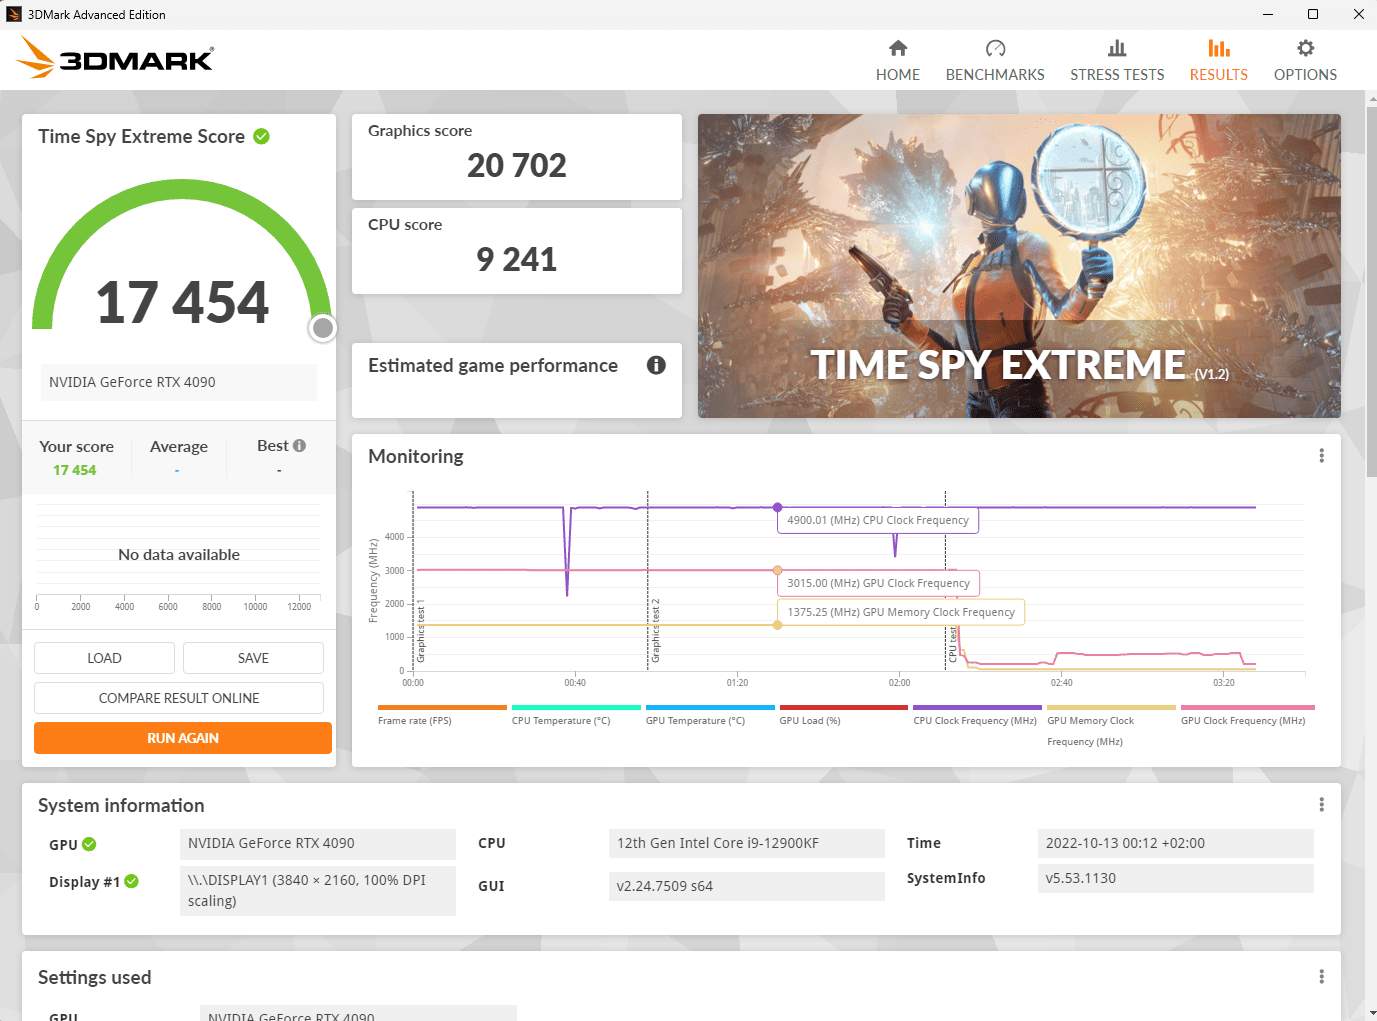This screenshot has height=1021, width=1377.
Task: Open the OPTIONS tab
Action: pos(1305,61)
